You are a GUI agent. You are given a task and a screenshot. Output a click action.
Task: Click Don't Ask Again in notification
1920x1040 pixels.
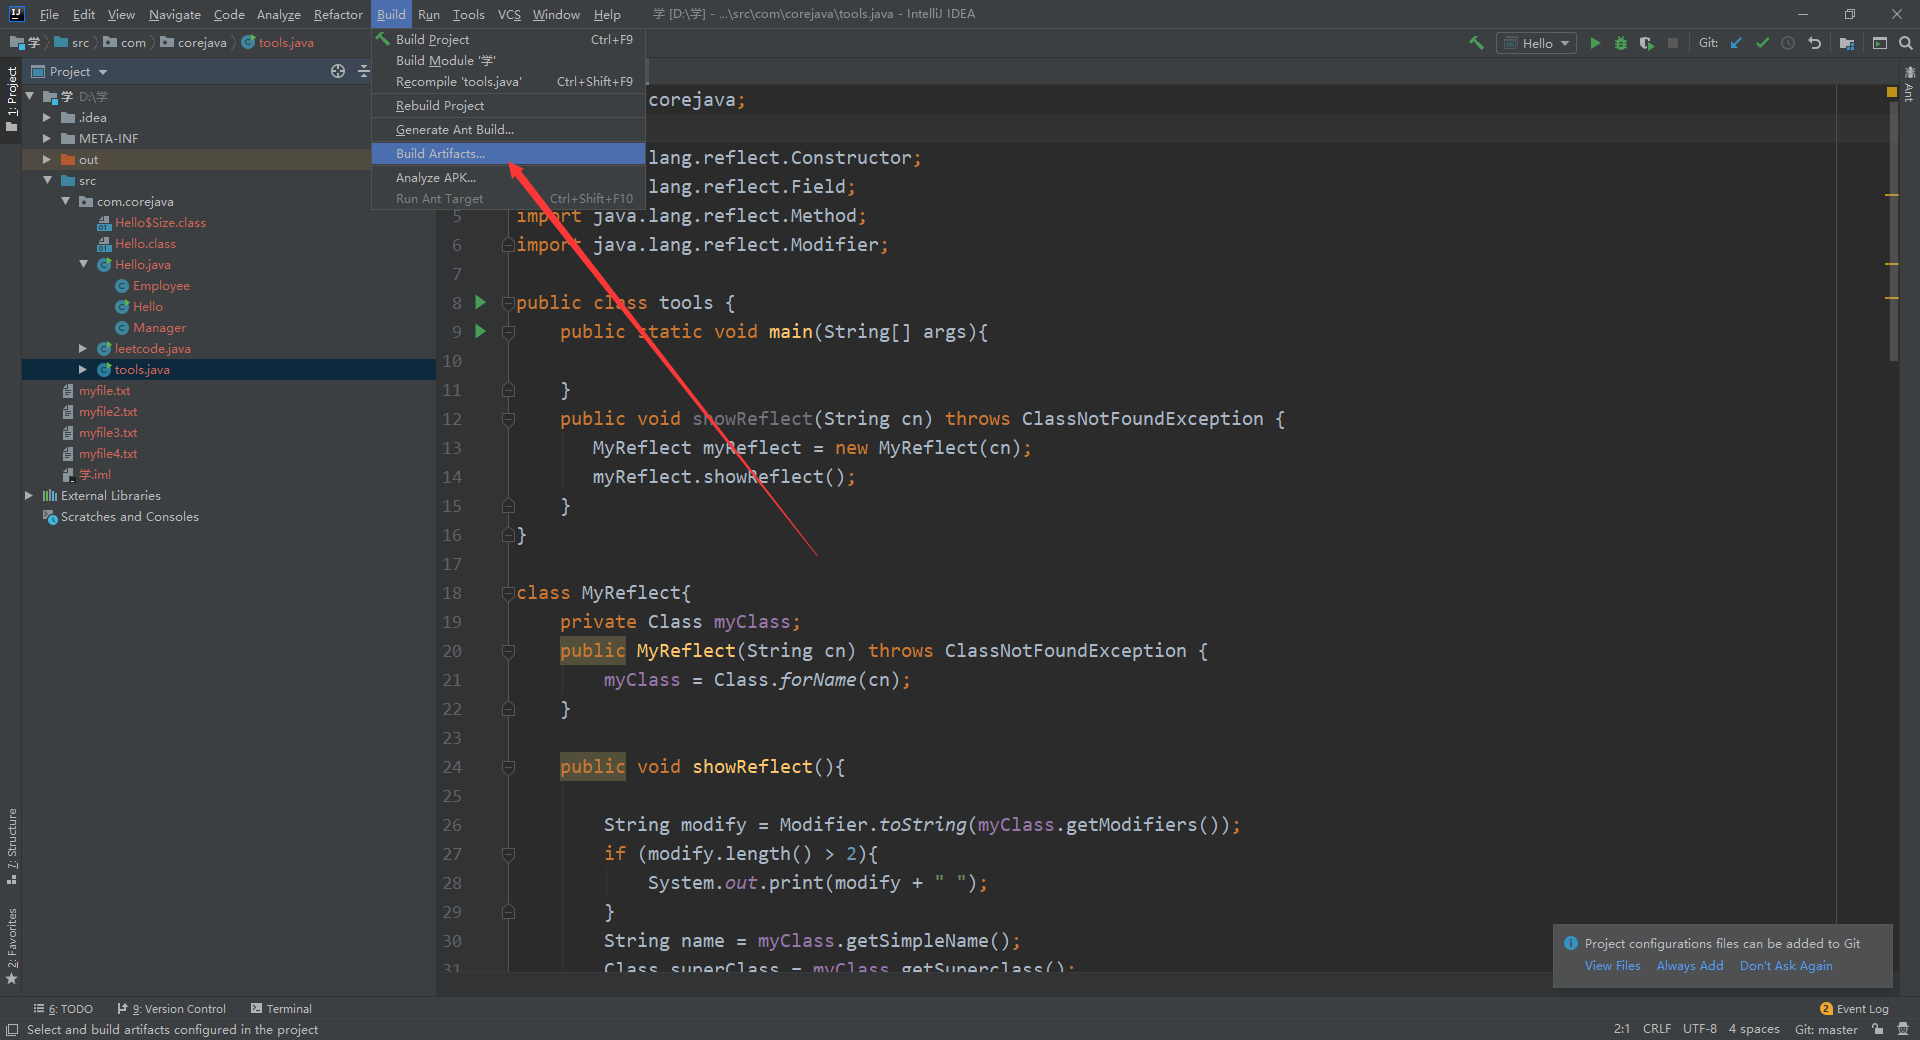click(1786, 965)
